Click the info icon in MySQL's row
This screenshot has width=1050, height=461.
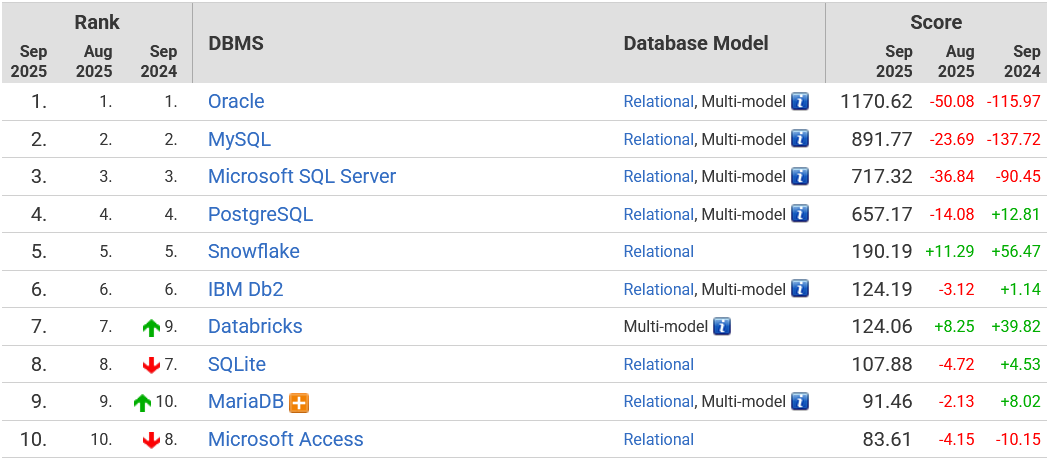click(x=800, y=139)
